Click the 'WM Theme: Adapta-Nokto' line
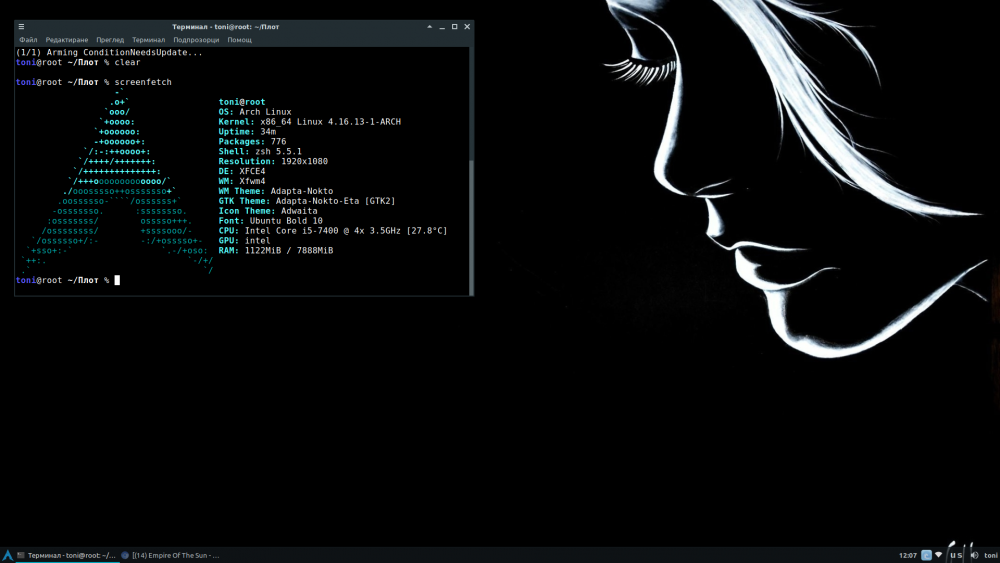 coord(276,191)
